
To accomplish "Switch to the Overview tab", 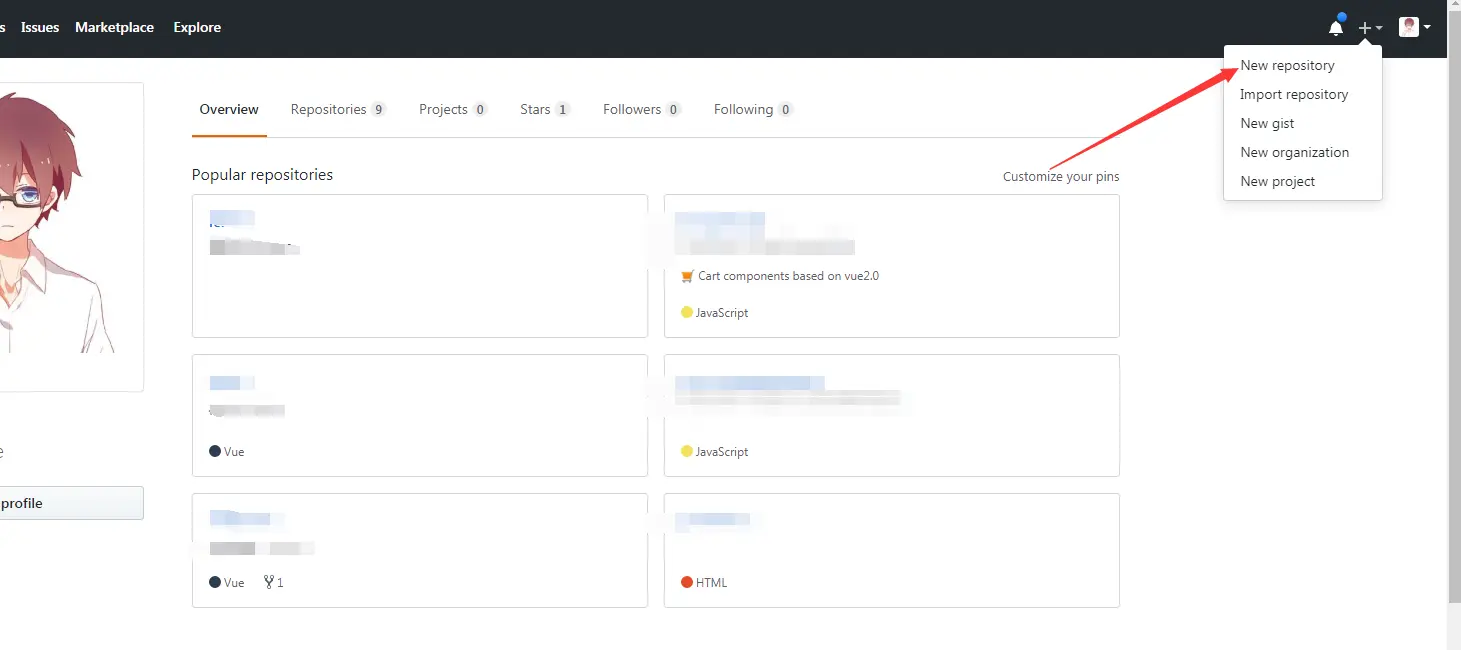I will pyautogui.click(x=229, y=109).
